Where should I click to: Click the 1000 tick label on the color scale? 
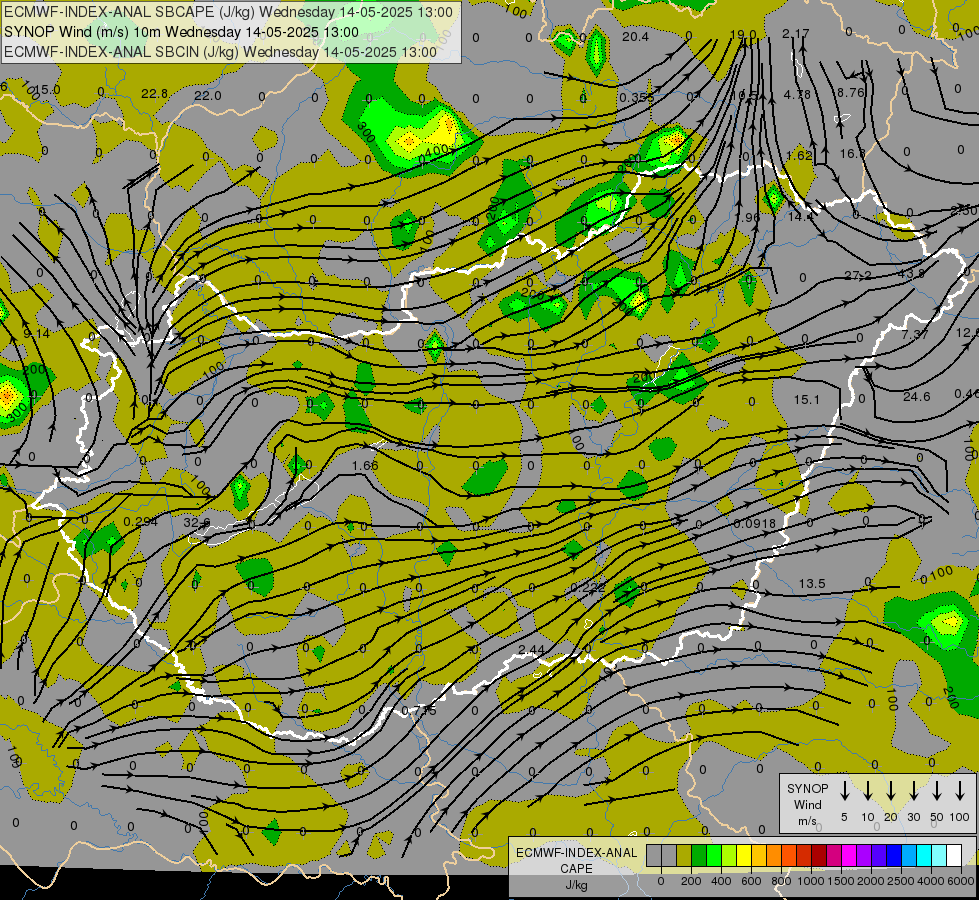click(x=810, y=881)
